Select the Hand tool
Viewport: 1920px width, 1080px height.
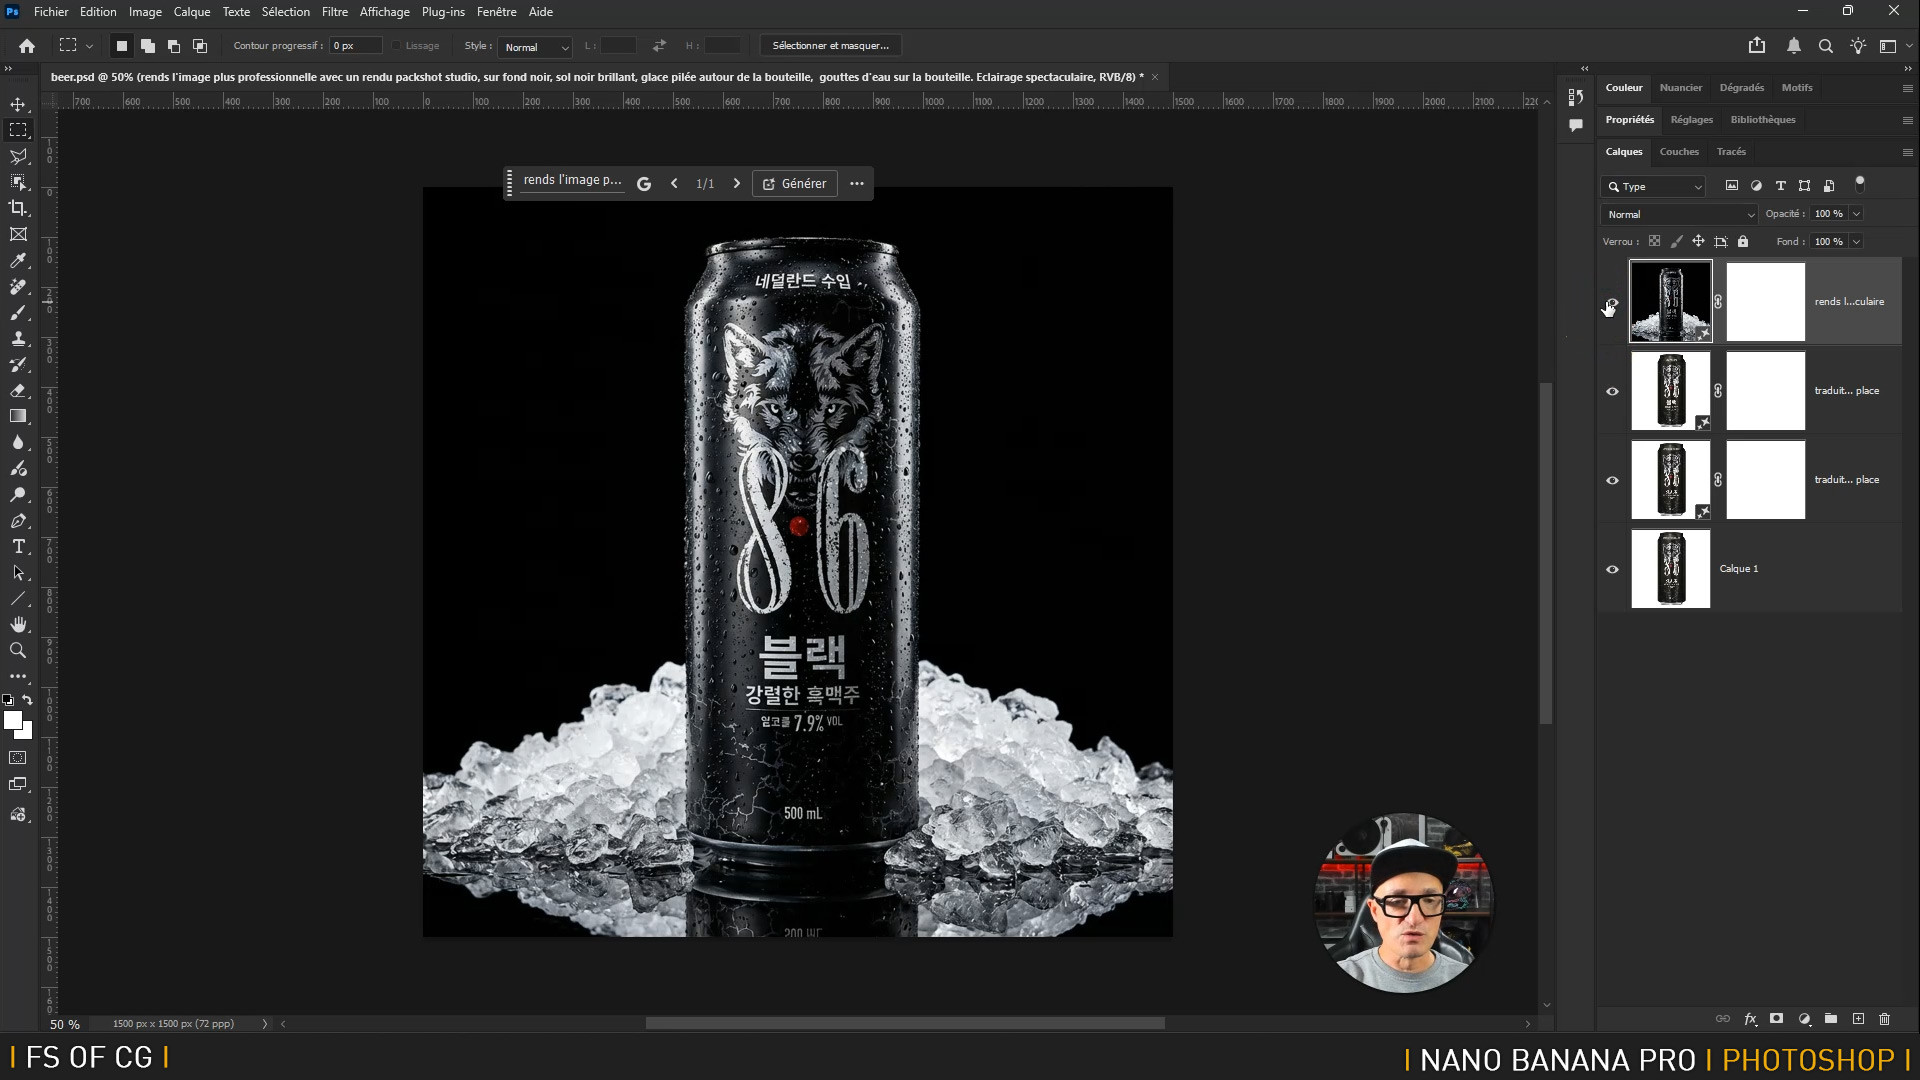[x=18, y=624]
